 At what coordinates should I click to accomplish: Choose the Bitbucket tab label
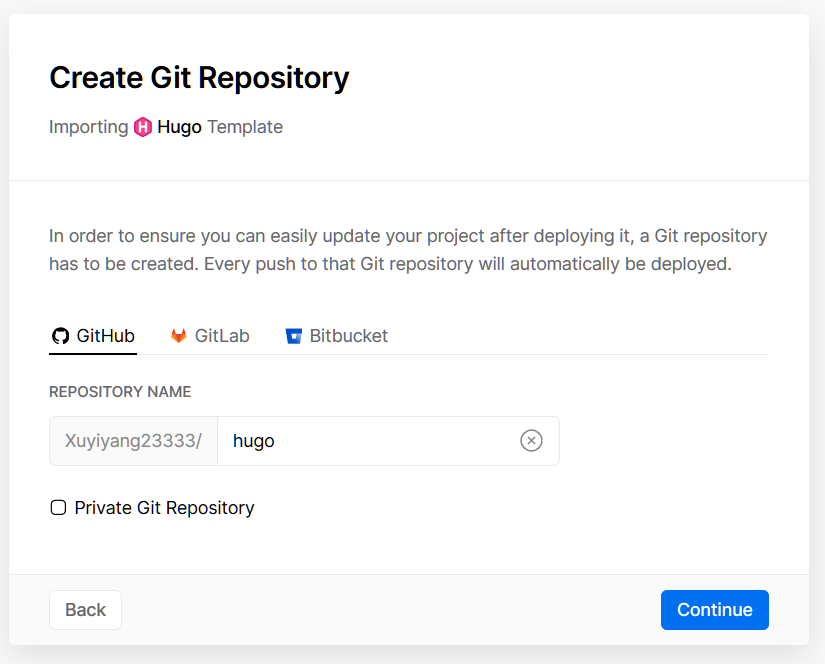click(348, 336)
